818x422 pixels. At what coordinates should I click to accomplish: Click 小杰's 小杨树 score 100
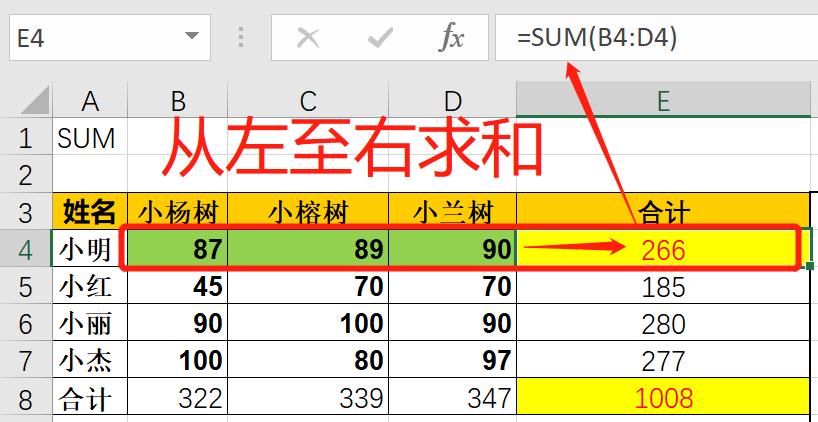pyautogui.click(x=177, y=360)
